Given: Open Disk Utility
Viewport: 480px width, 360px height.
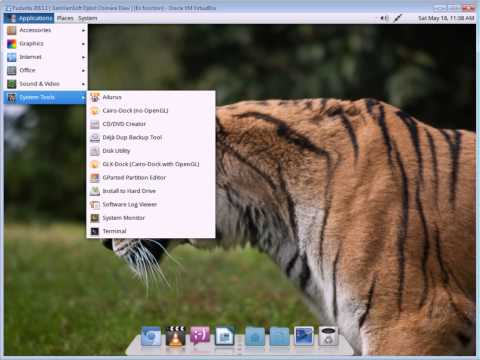Looking at the screenshot, I should 151,151.
